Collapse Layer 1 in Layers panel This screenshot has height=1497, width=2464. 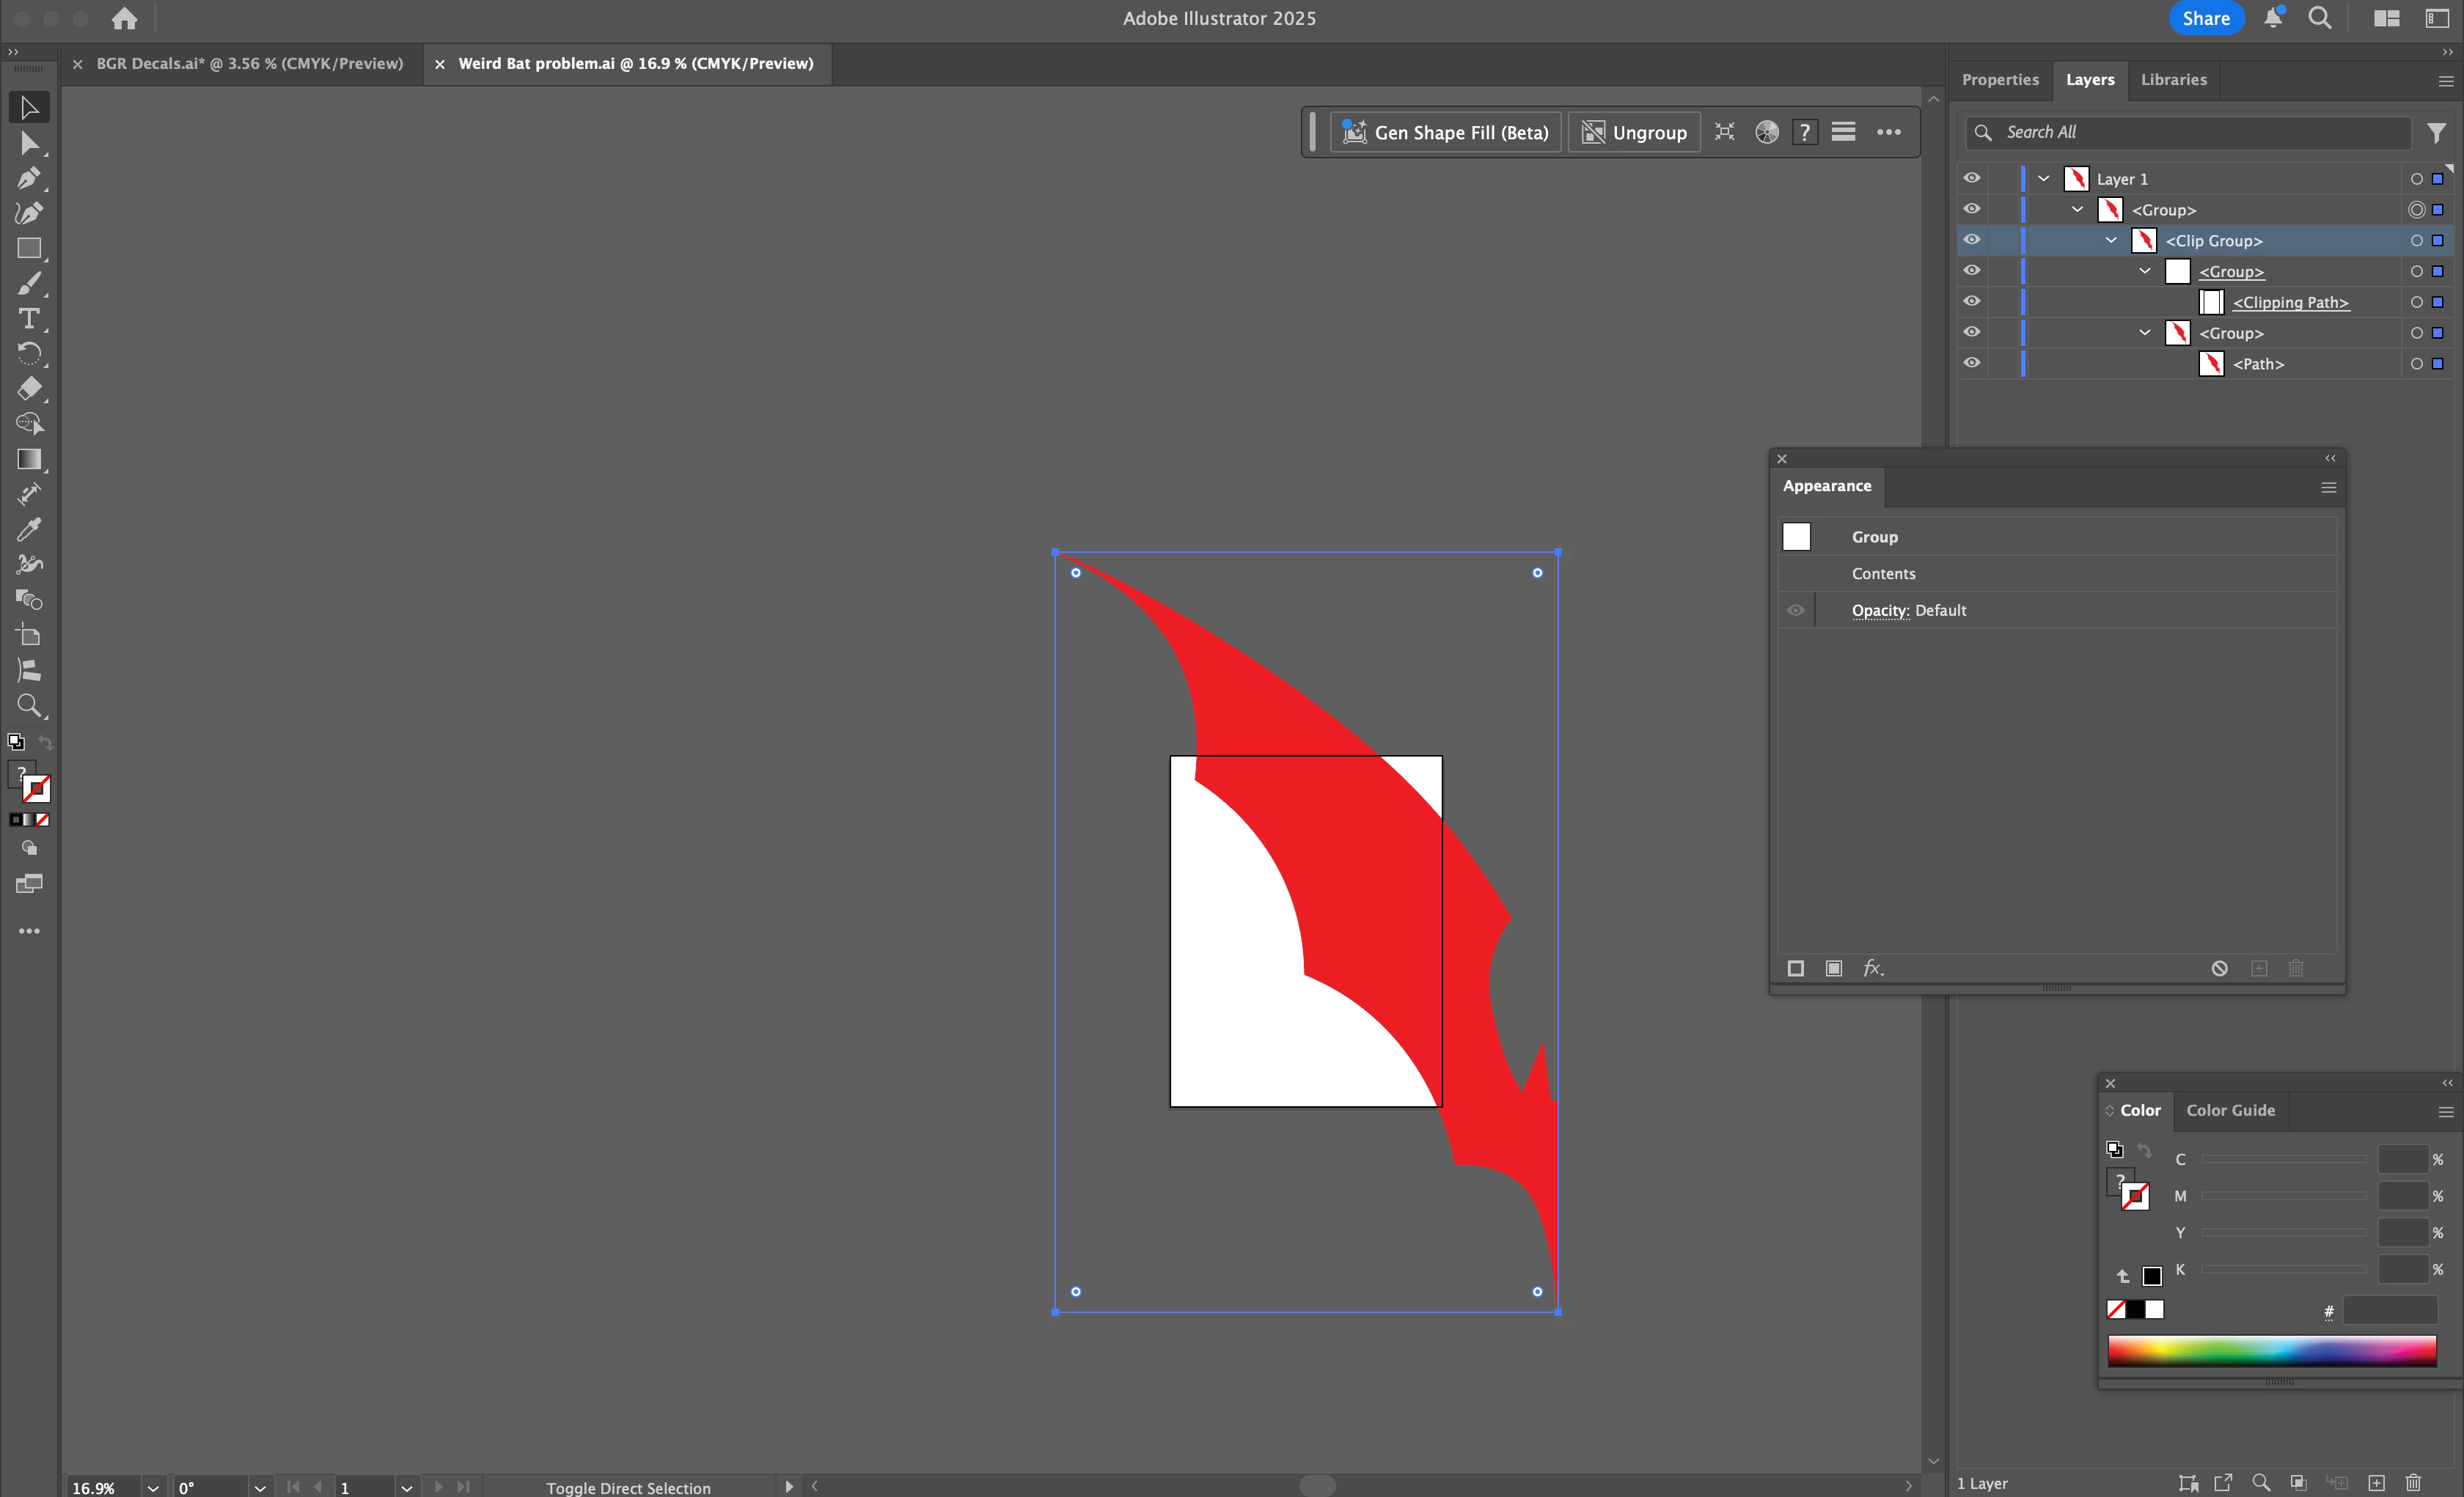click(x=2044, y=179)
